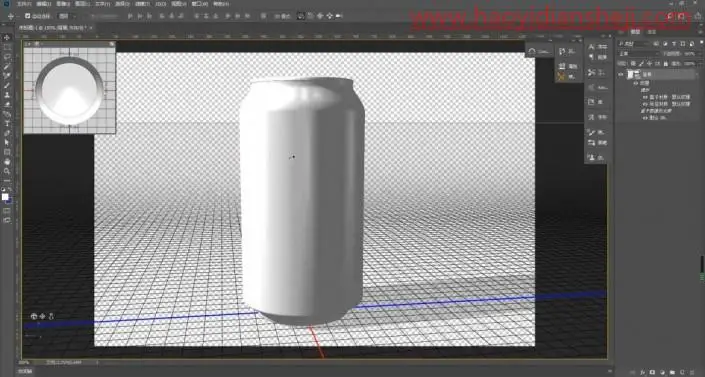This screenshot has width=705, height=377.
Task: Select the roll 3D object mode in the options bar
Action: (310, 16)
